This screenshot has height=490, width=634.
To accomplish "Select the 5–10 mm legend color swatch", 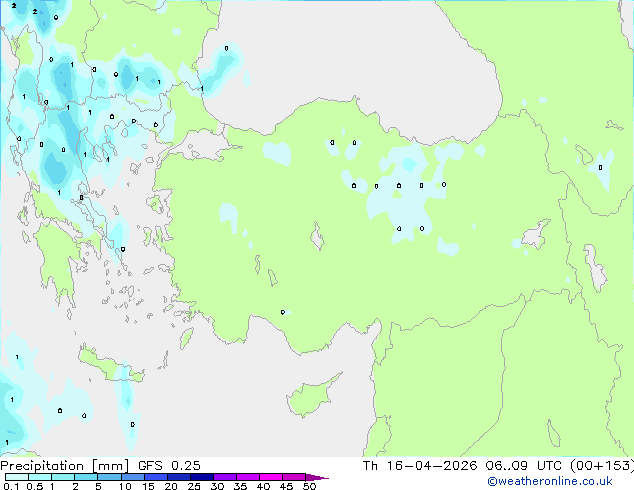I will coord(109,477).
